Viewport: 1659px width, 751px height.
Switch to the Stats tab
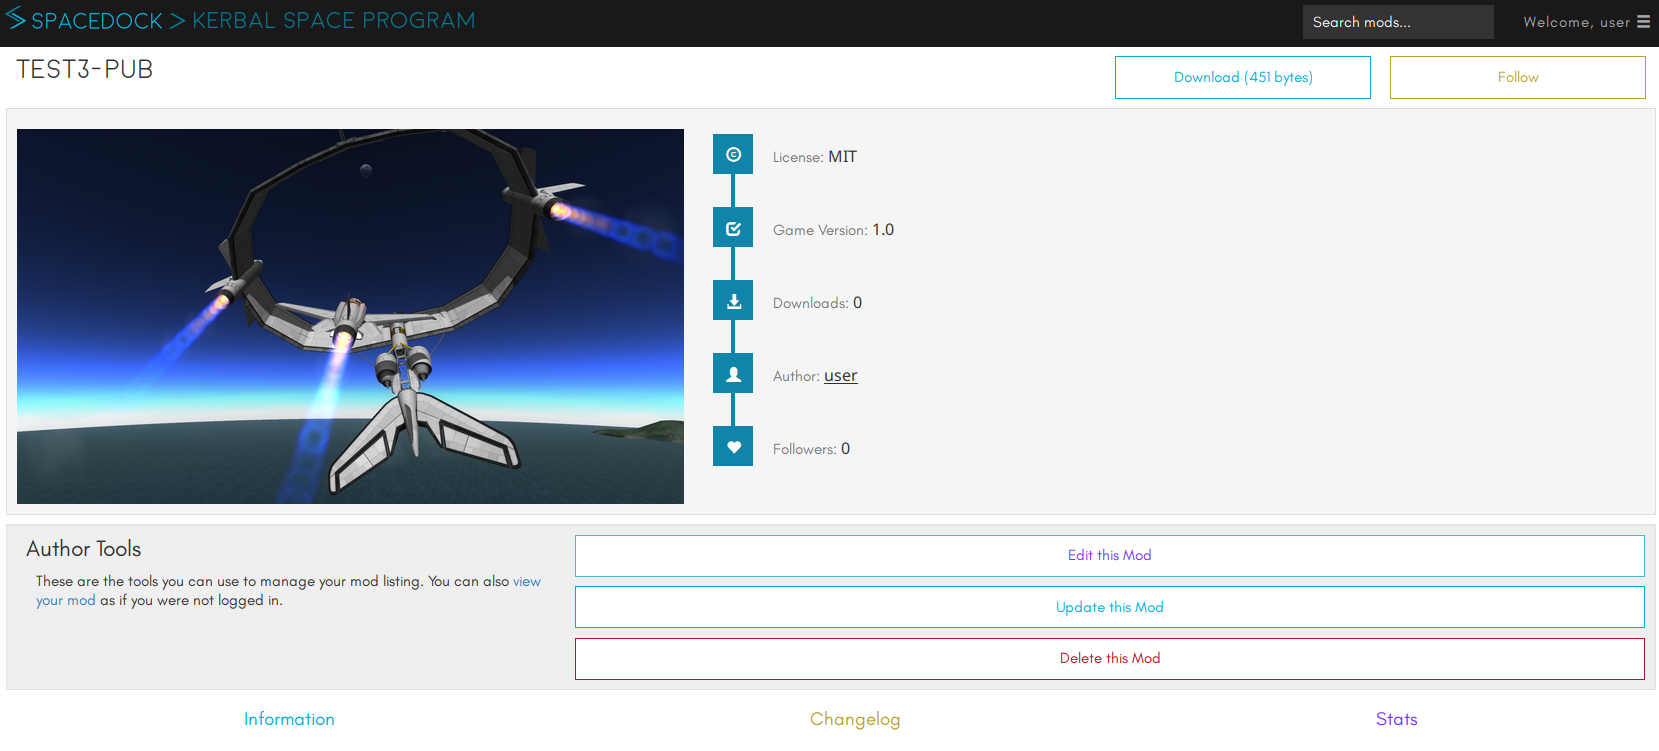(1397, 719)
